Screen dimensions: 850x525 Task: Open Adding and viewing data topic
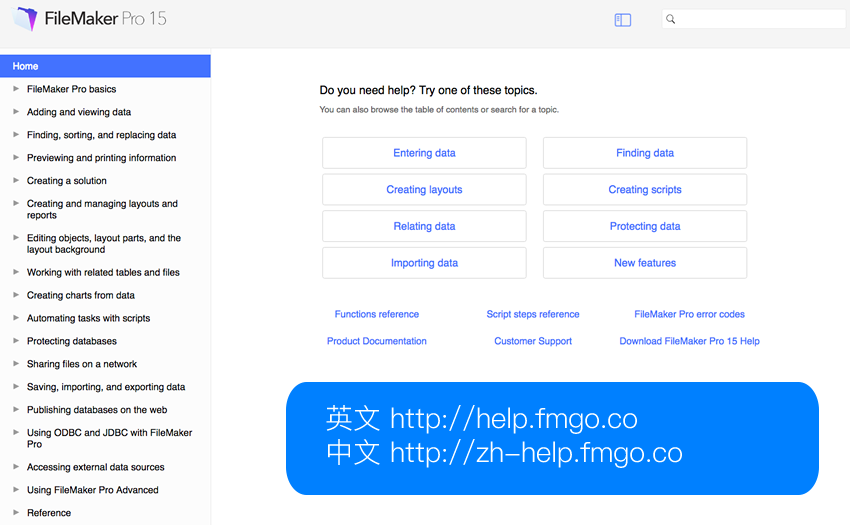pyautogui.click(x=79, y=112)
